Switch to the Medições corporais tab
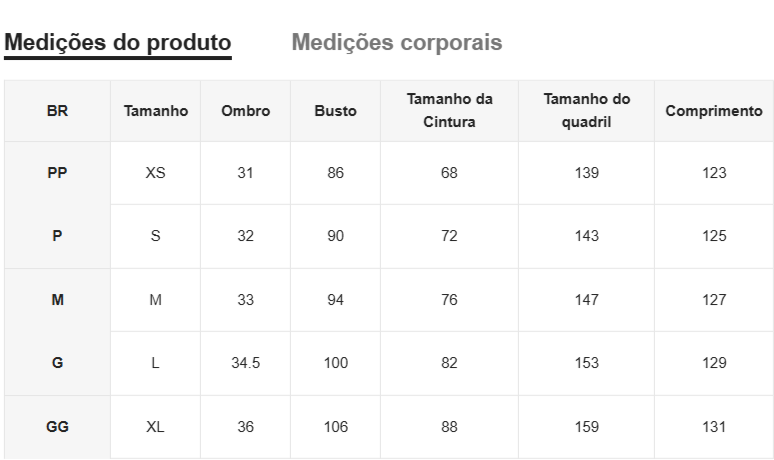This screenshot has width=774, height=460. pos(397,43)
